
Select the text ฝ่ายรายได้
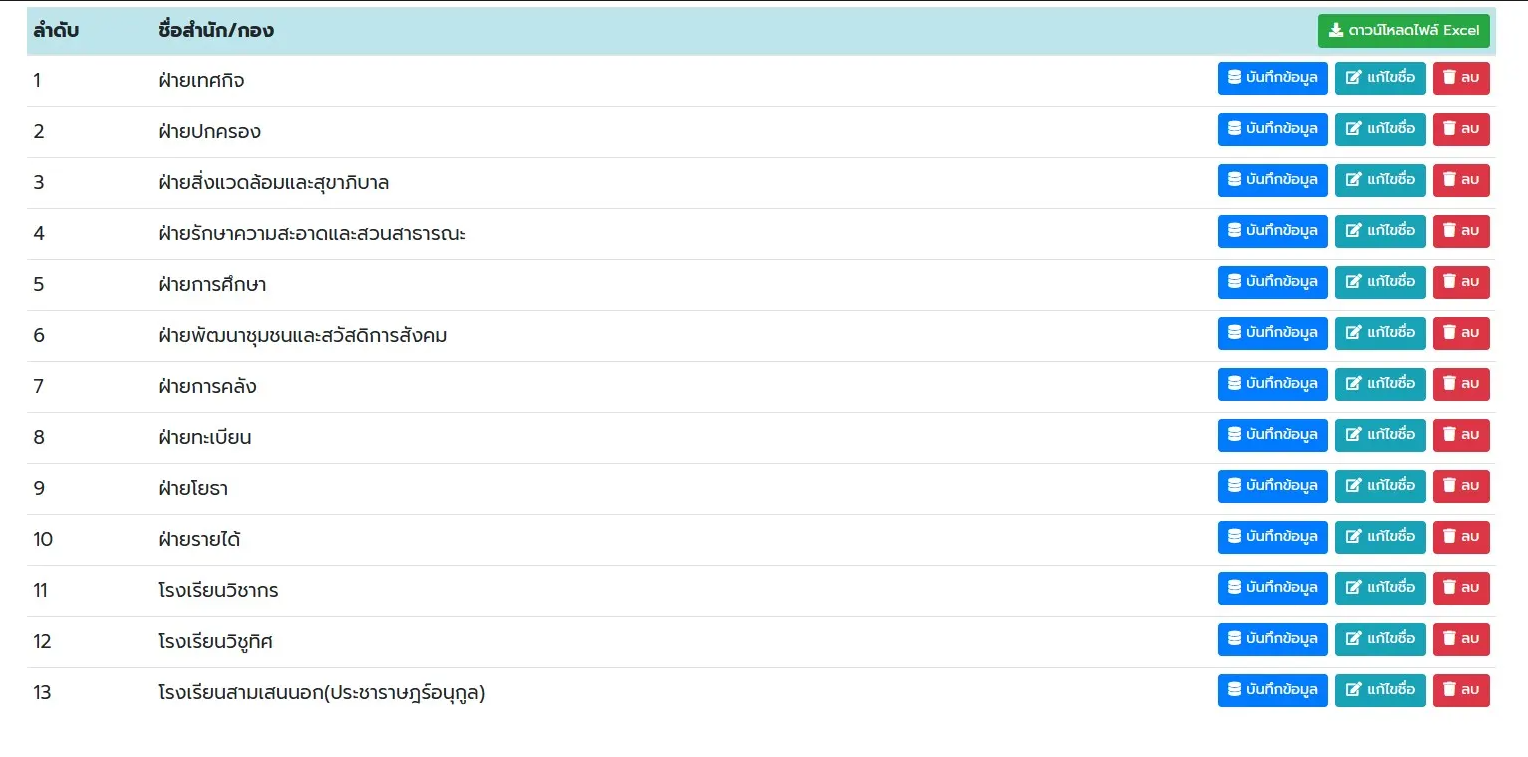pos(199,540)
